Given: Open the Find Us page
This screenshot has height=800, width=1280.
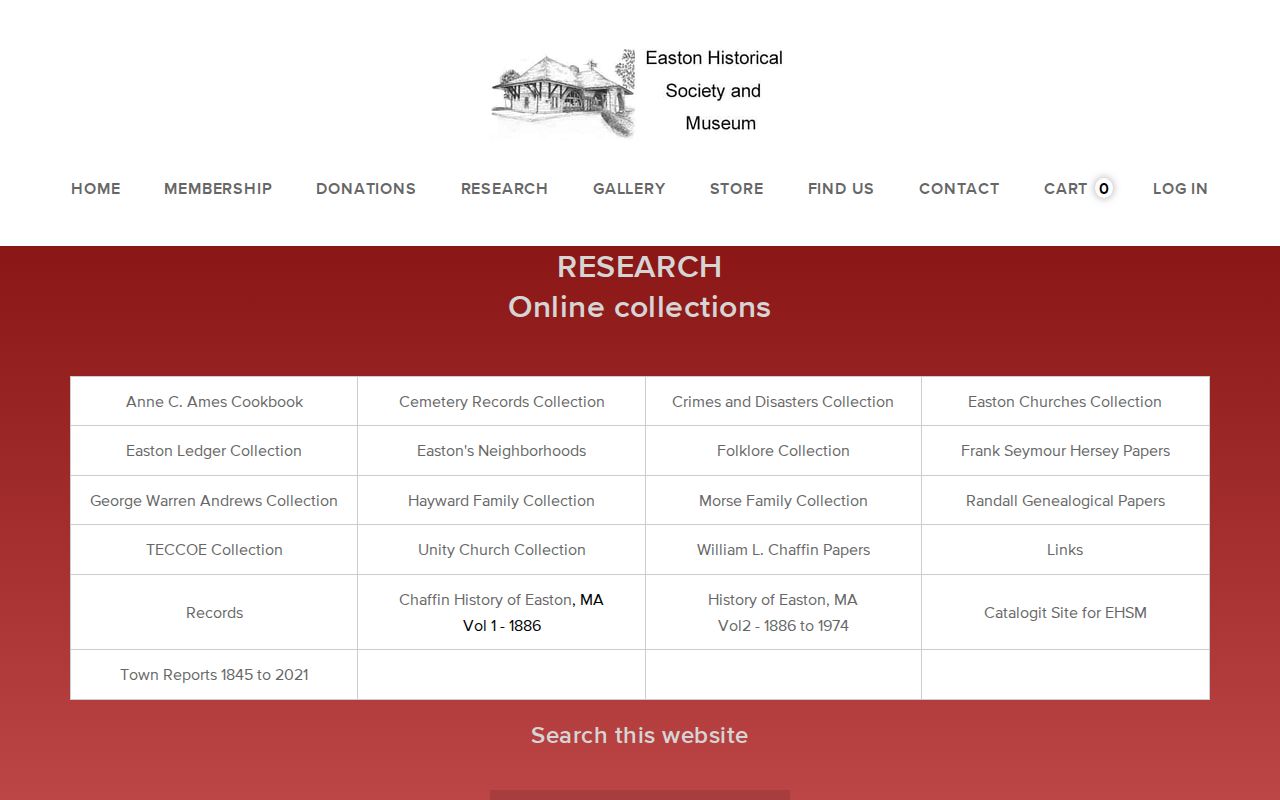Looking at the screenshot, I should tap(841, 188).
